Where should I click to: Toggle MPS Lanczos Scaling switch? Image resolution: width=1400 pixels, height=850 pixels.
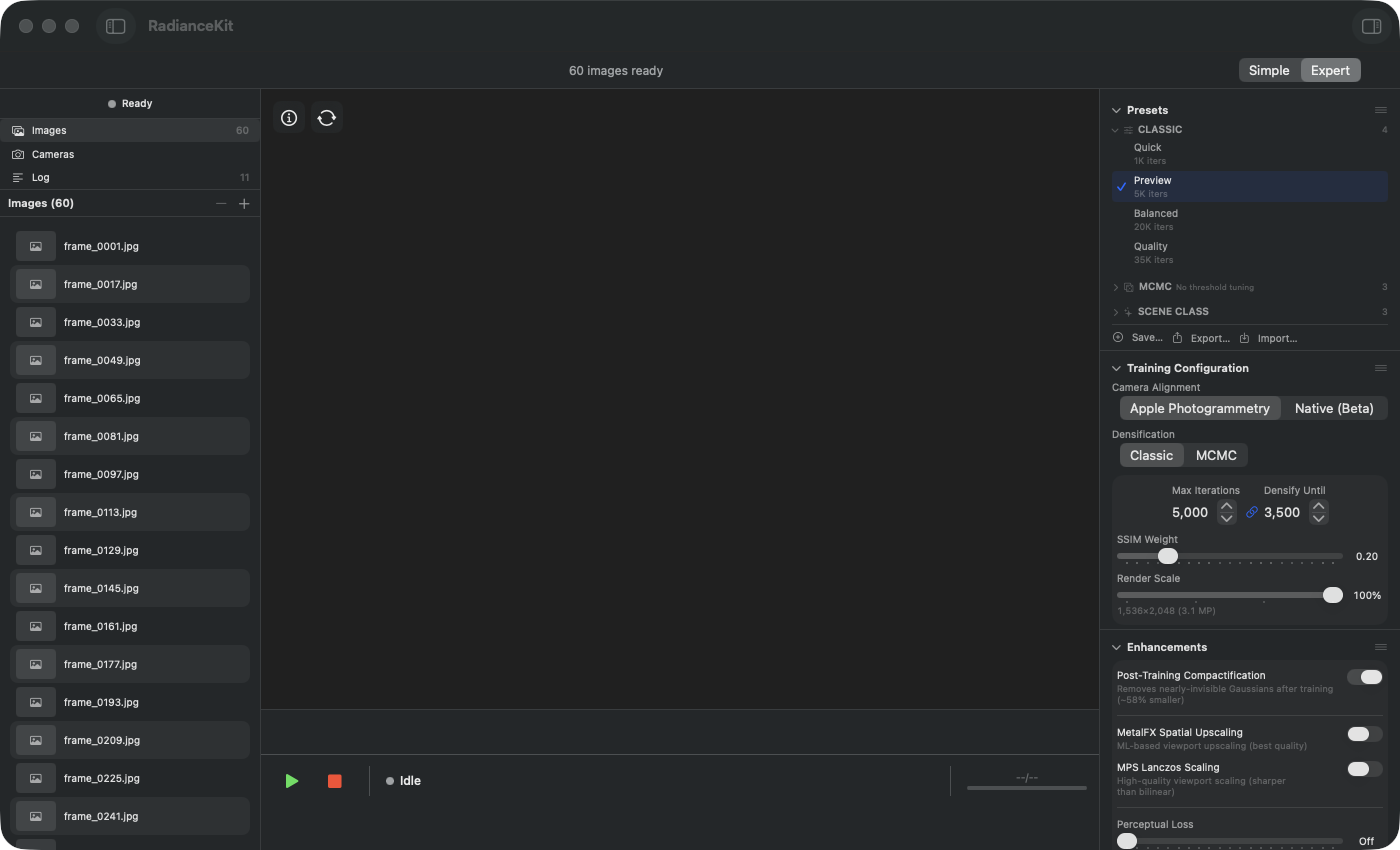click(1365, 769)
